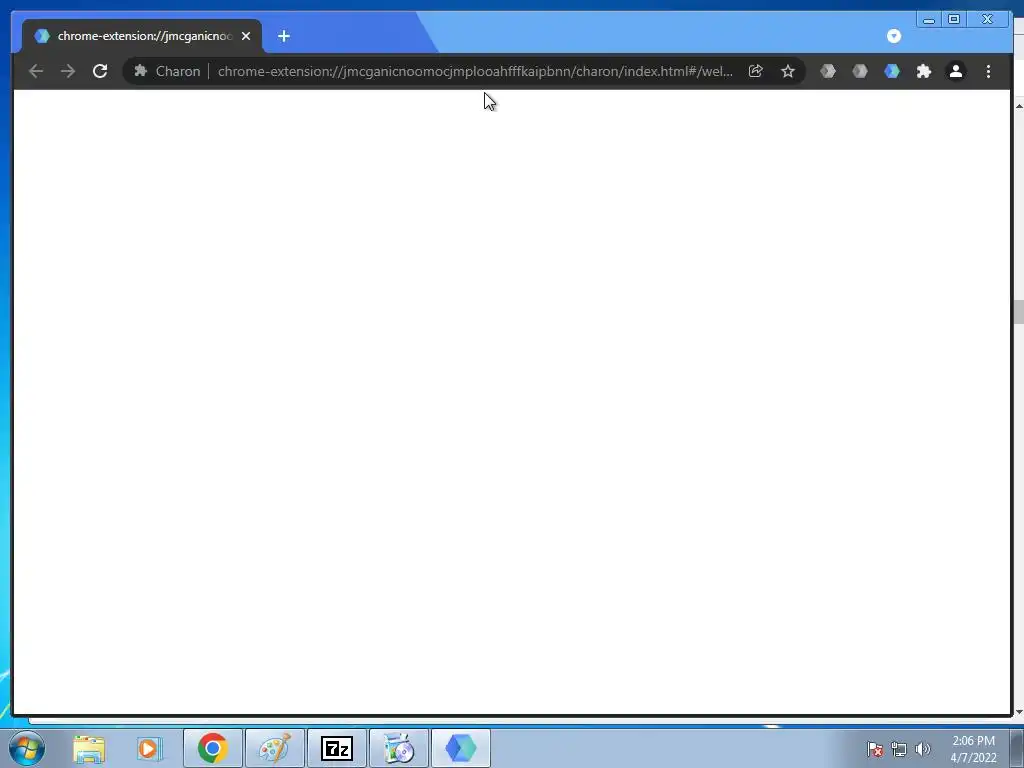Open the Windows Start menu

pyautogui.click(x=27, y=748)
